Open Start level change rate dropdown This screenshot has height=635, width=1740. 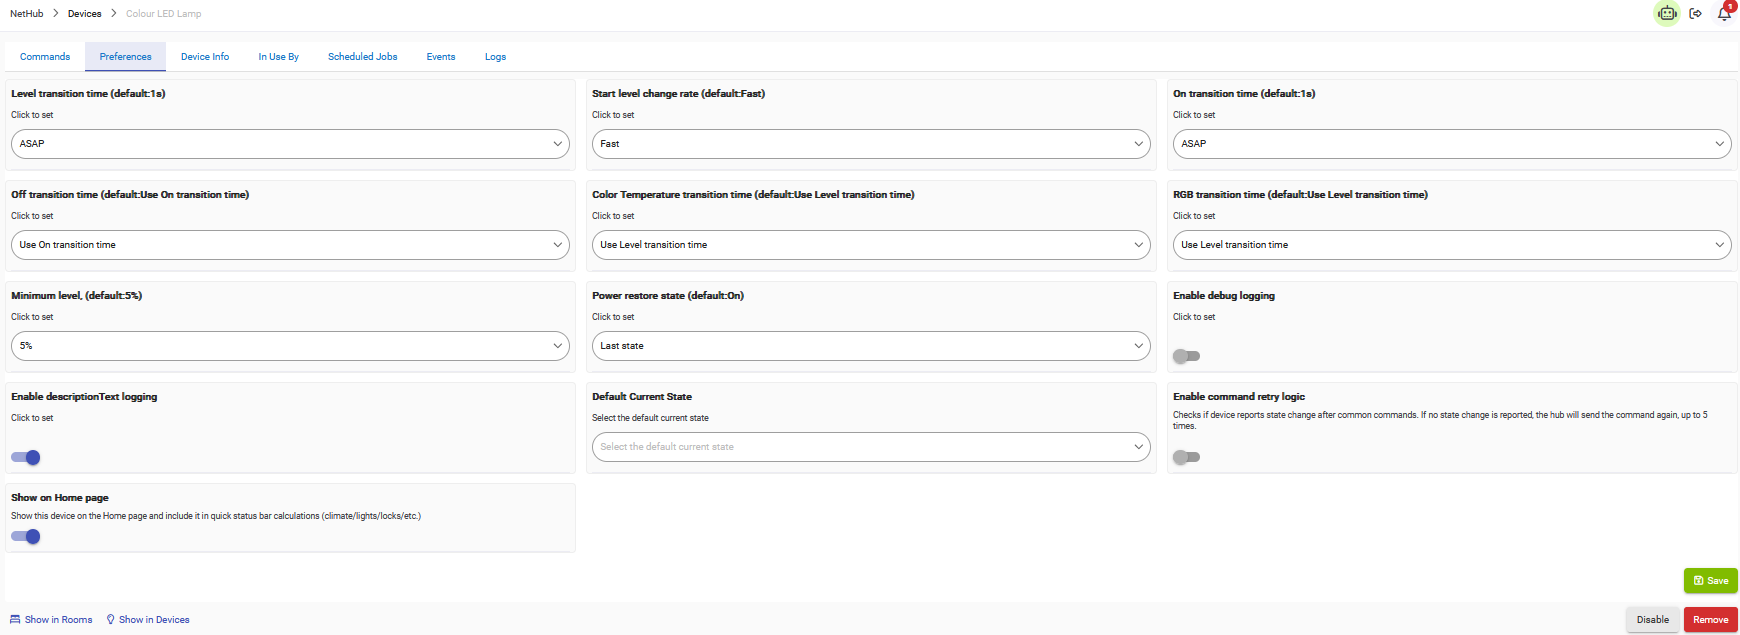pos(871,144)
